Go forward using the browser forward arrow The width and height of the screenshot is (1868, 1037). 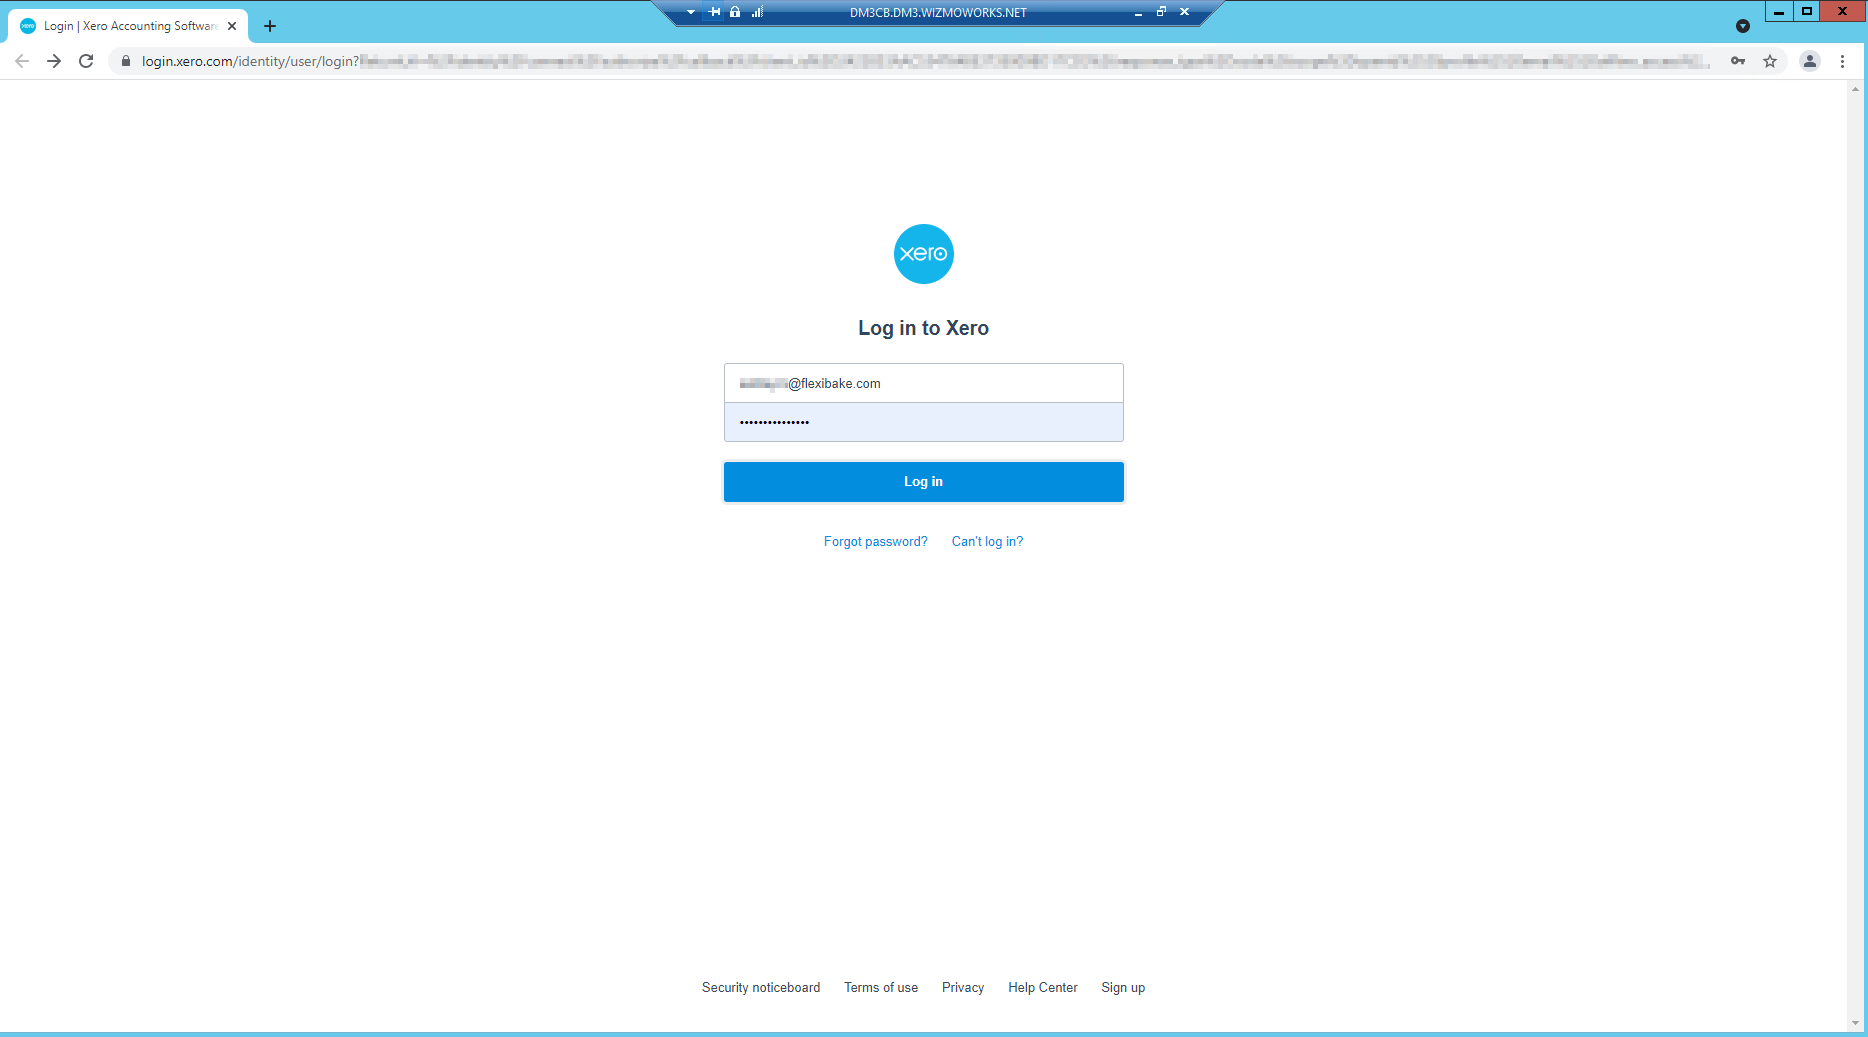click(x=54, y=61)
